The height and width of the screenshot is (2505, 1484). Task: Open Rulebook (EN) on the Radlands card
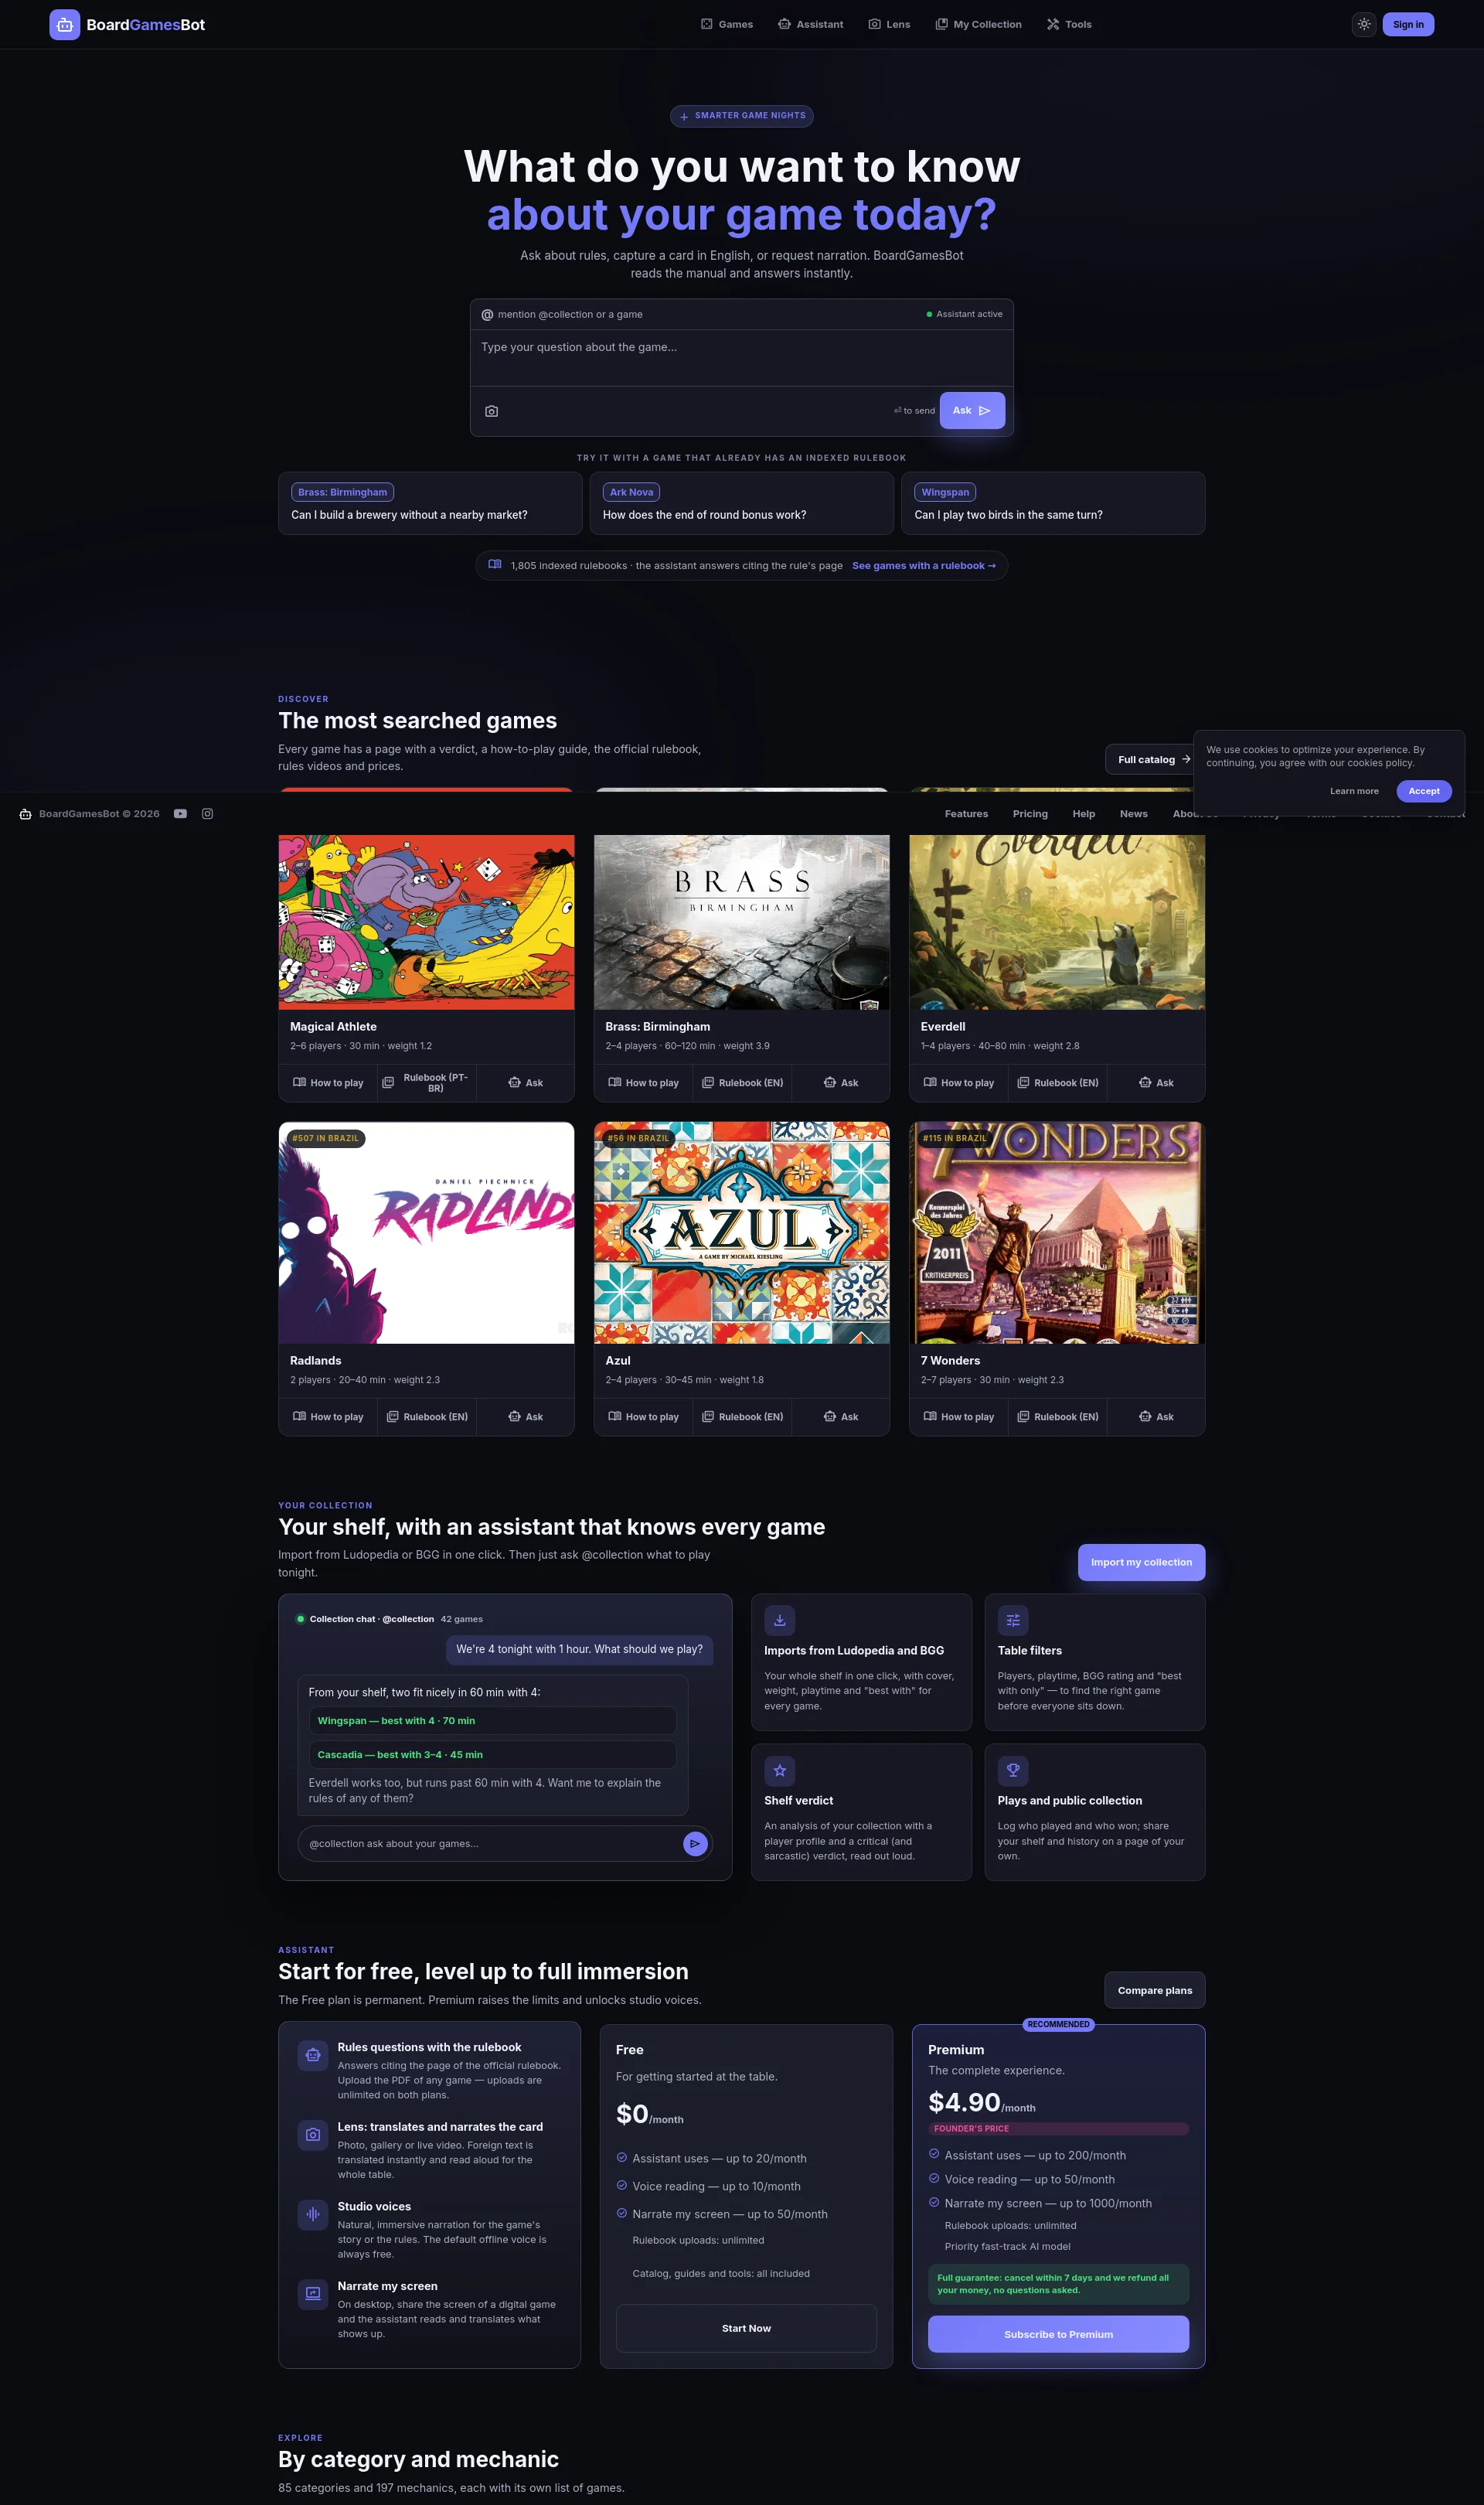pyautogui.click(x=427, y=1417)
